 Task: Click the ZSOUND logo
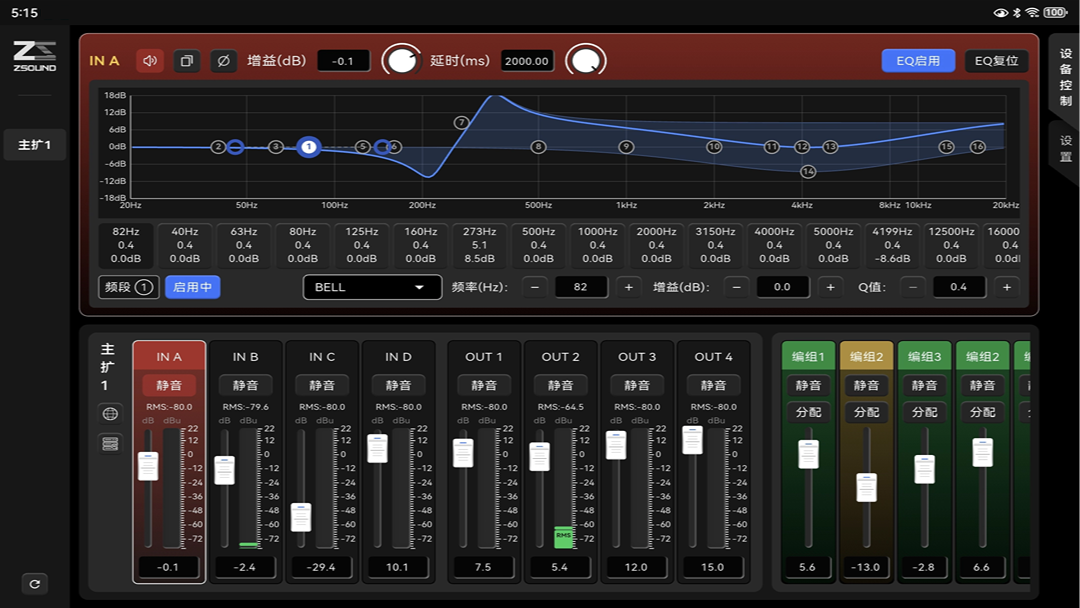click(x=35, y=56)
